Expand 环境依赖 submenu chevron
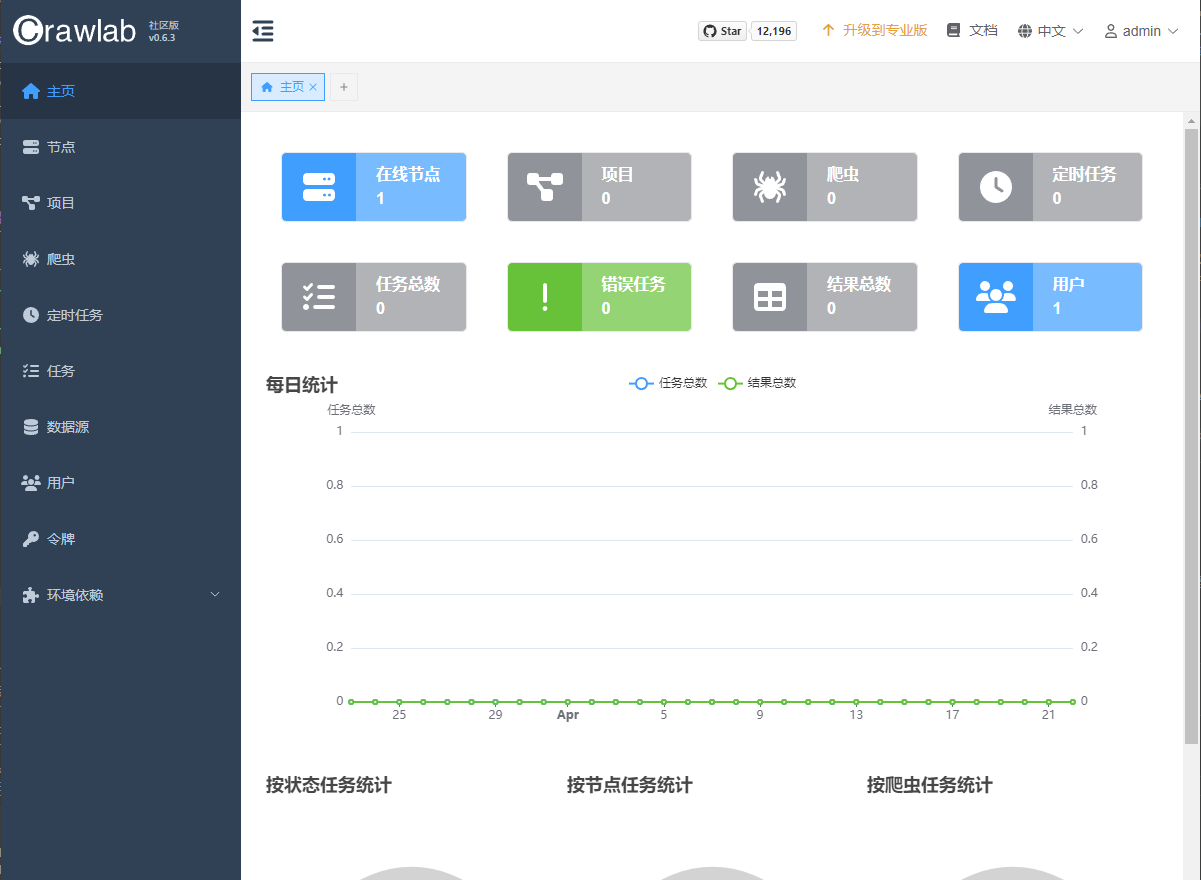1201x880 pixels. click(x=215, y=595)
